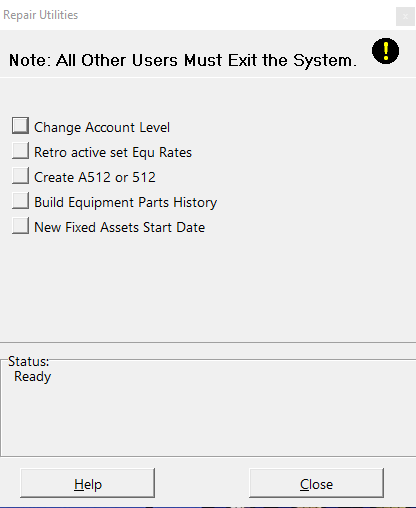Image resolution: width=416 pixels, height=508 pixels.
Task: Select the New Fixed Assets Start Date checkbox
Action: [x=20, y=226]
